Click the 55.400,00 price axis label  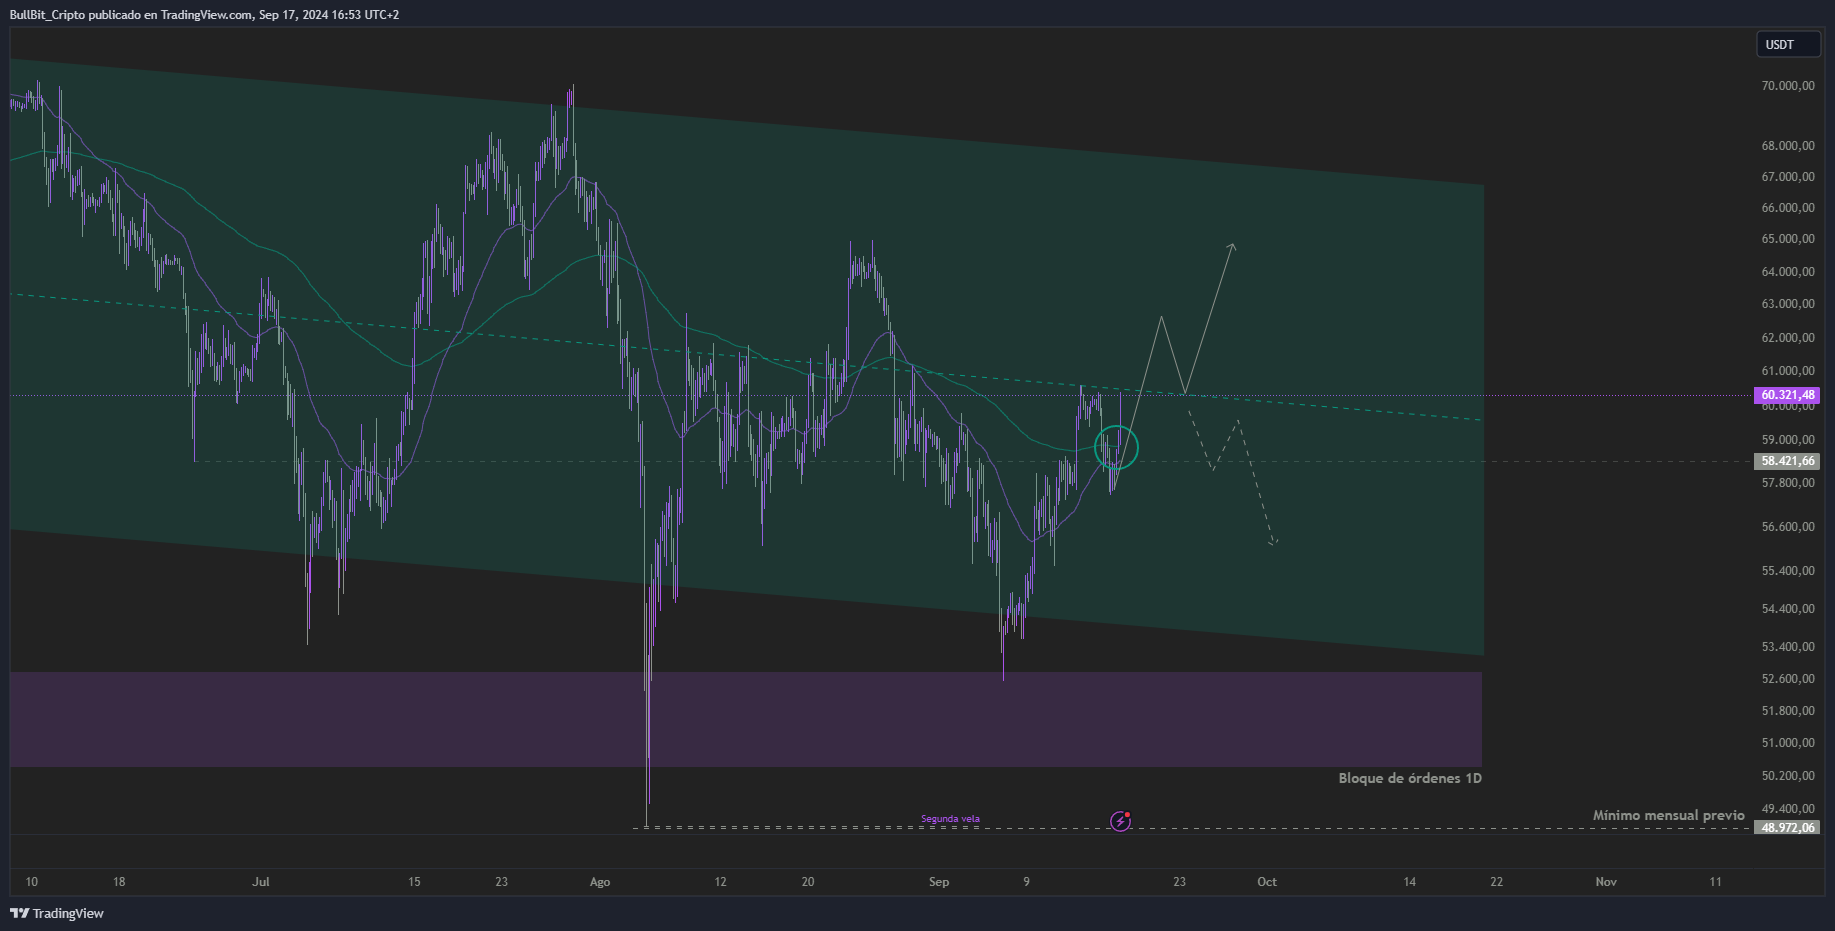[x=1788, y=571]
